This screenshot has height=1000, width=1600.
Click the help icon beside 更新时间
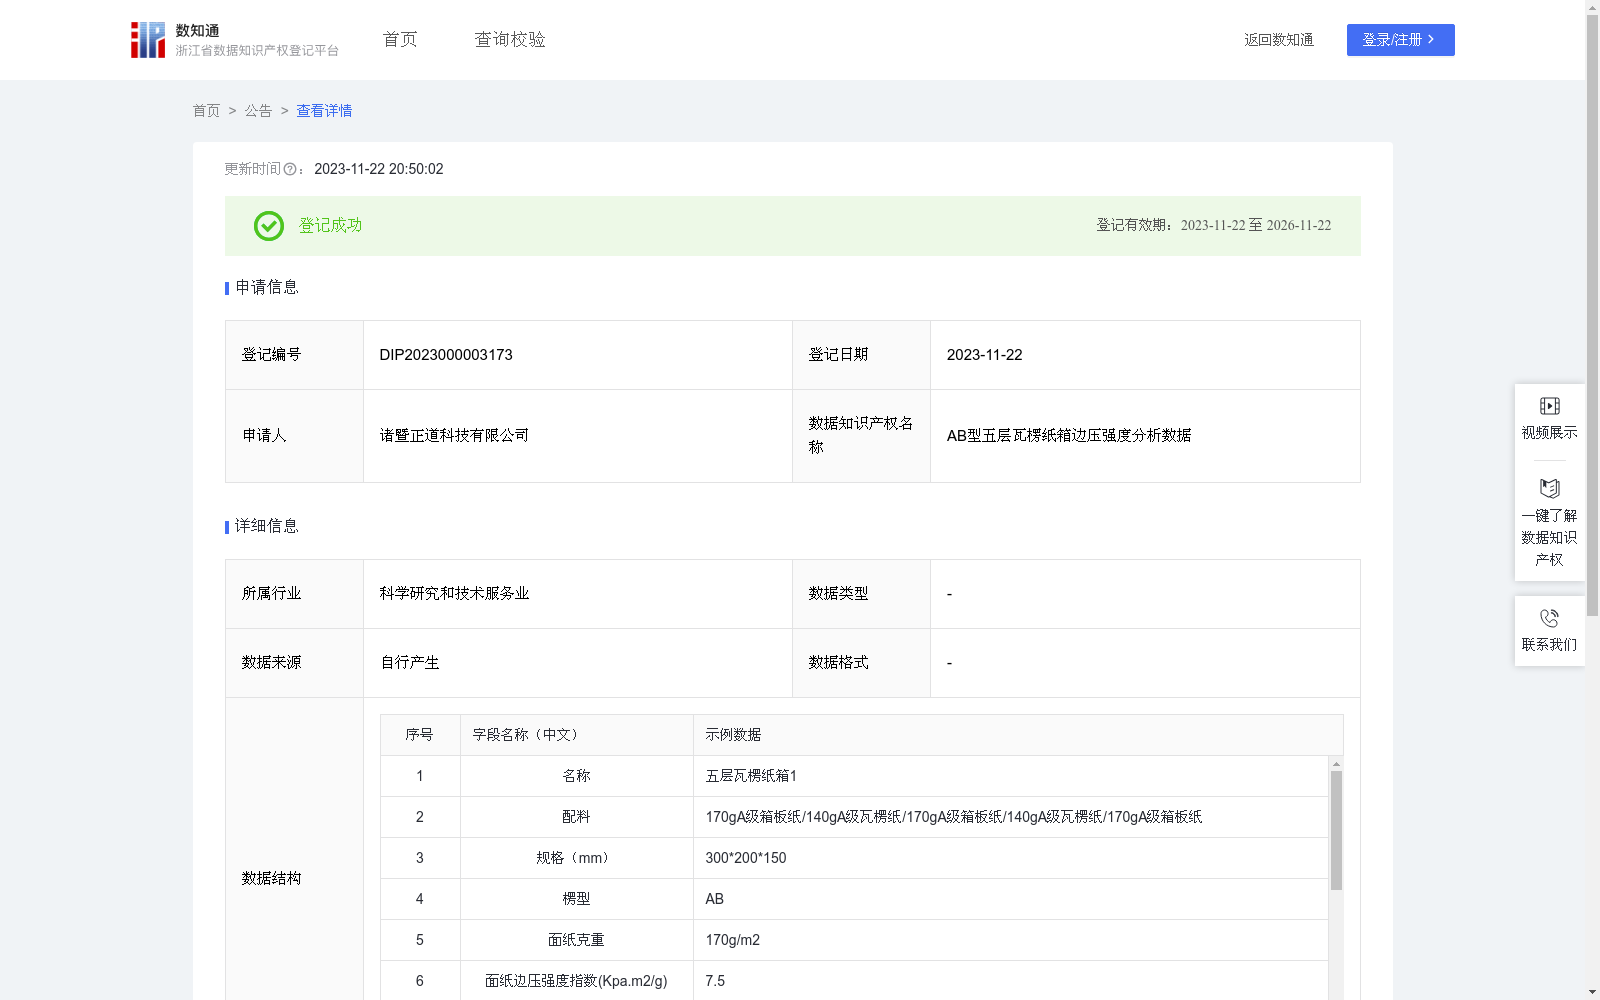[x=290, y=170]
